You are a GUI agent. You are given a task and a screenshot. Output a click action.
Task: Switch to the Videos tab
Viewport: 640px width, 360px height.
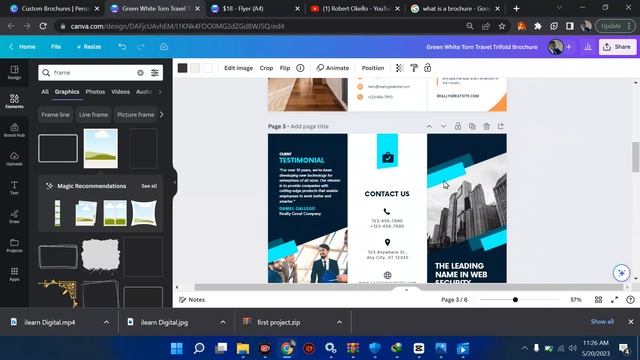(x=120, y=92)
